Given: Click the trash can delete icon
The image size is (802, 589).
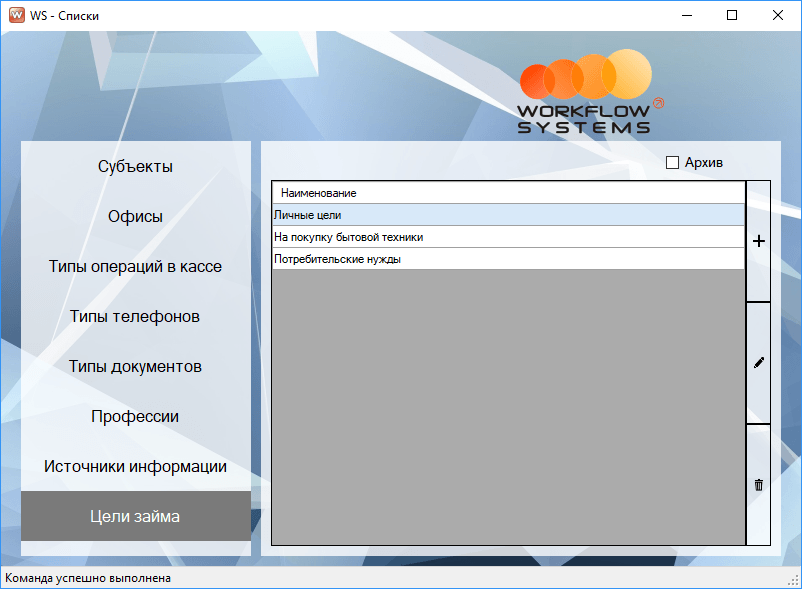Looking at the screenshot, I should tap(759, 485).
